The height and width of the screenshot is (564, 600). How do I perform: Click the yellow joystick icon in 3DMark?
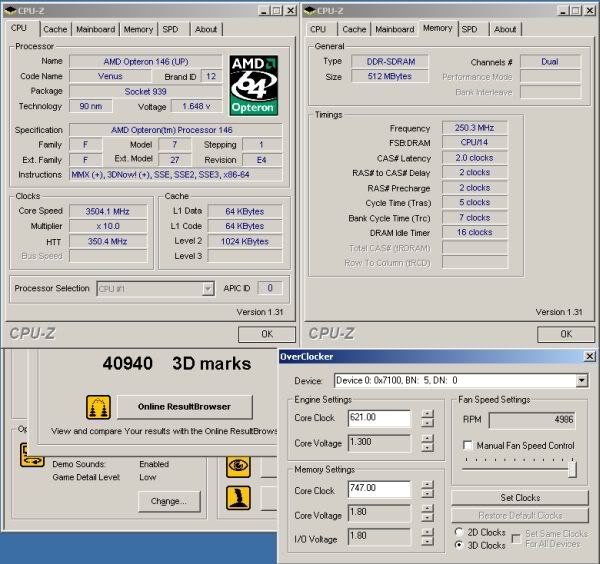coord(238,498)
